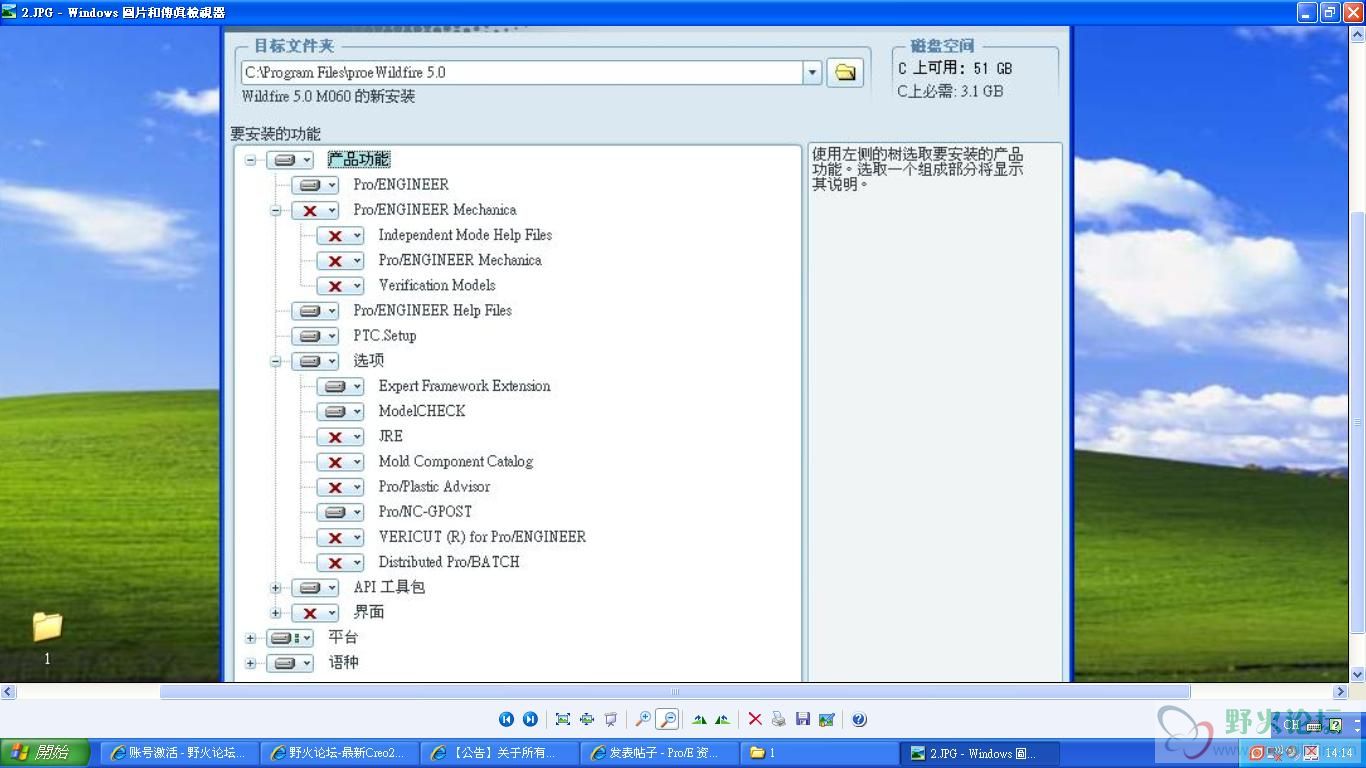Select the Pro/ENGINEER Help Files label
The image size is (1366, 768).
pos(432,311)
